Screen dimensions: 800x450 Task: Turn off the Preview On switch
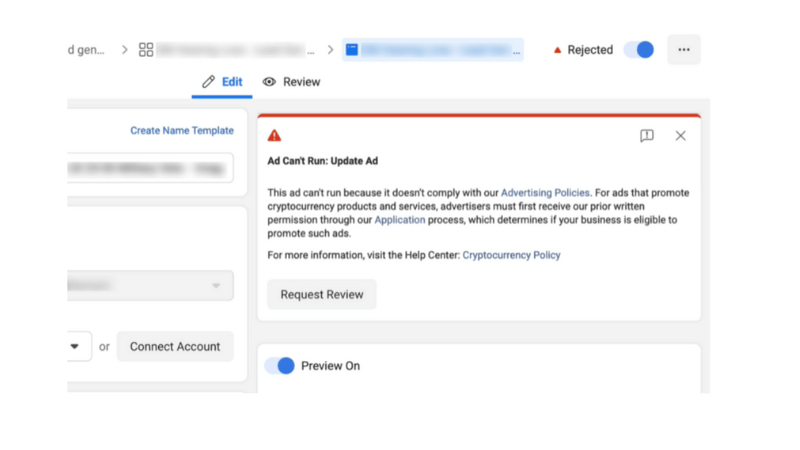click(x=280, y=366)
